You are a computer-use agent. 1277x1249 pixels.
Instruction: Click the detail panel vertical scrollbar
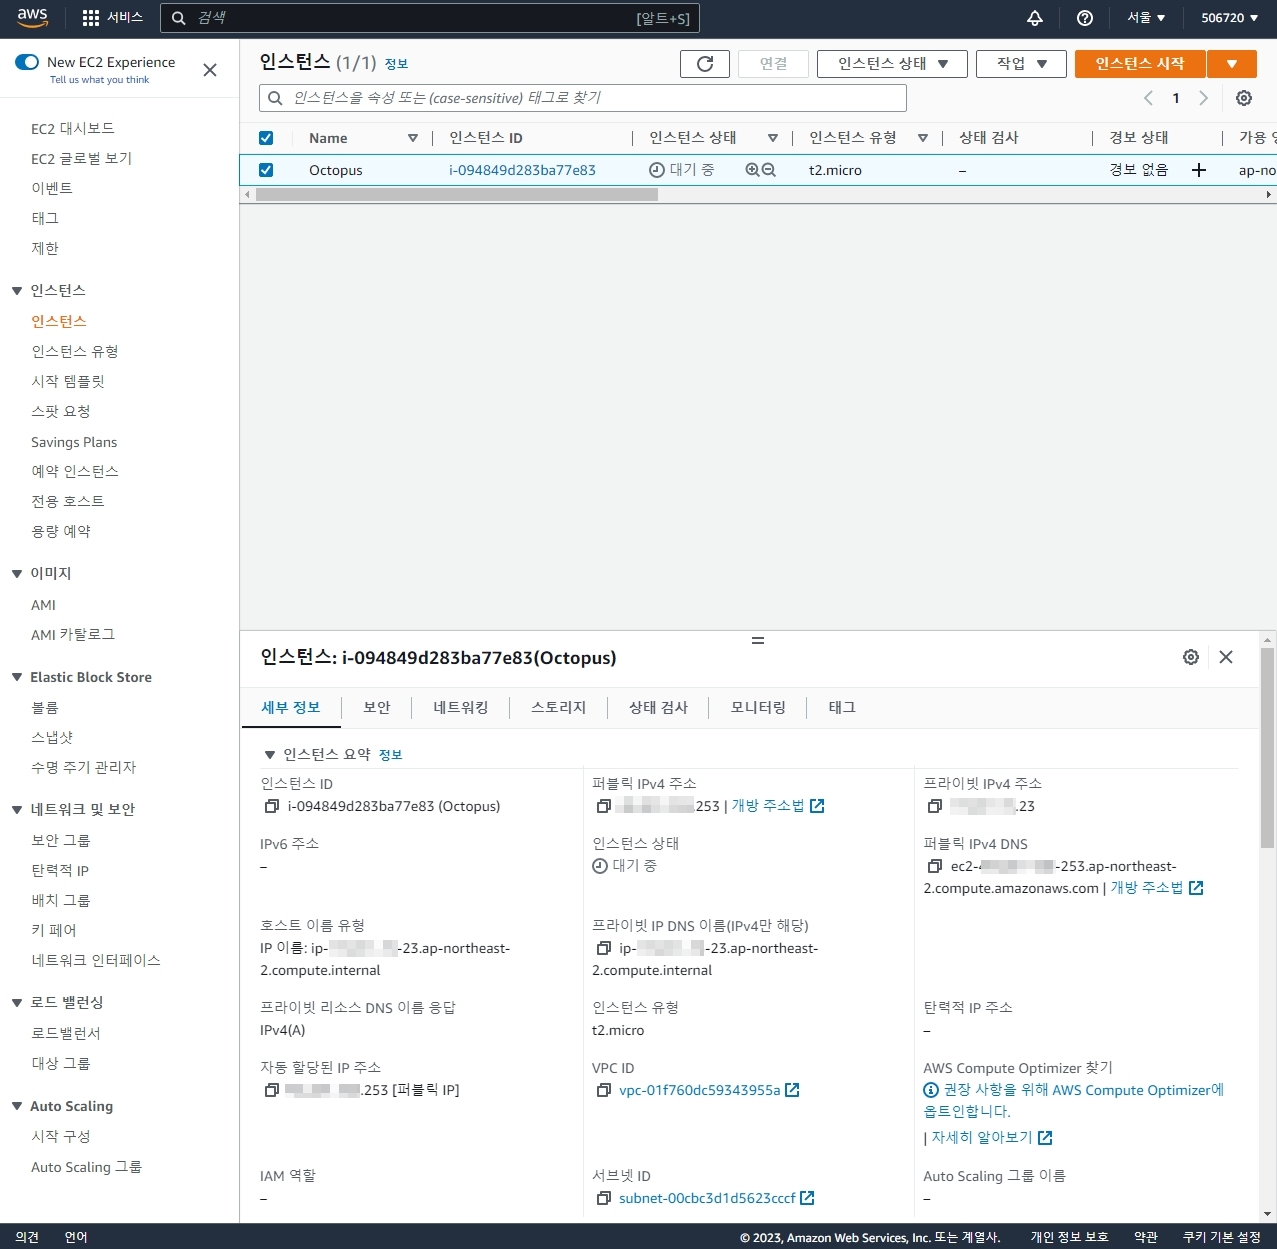[1267, 747]
